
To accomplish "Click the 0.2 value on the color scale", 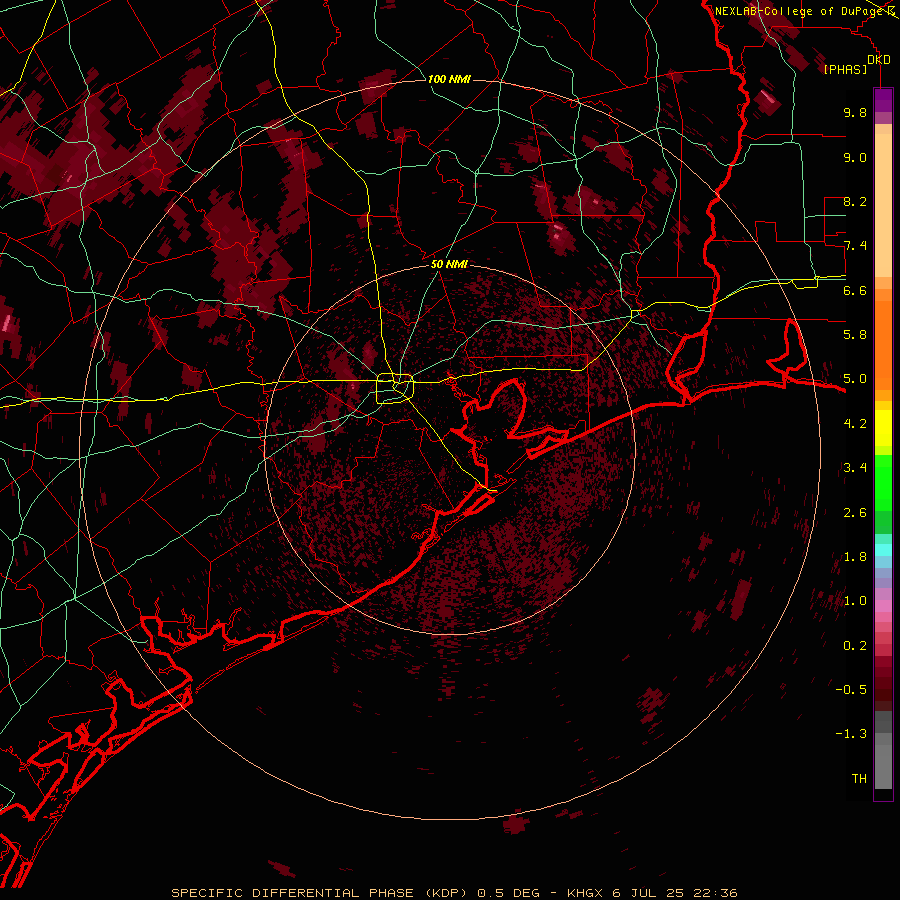I will tap(855, 646).
